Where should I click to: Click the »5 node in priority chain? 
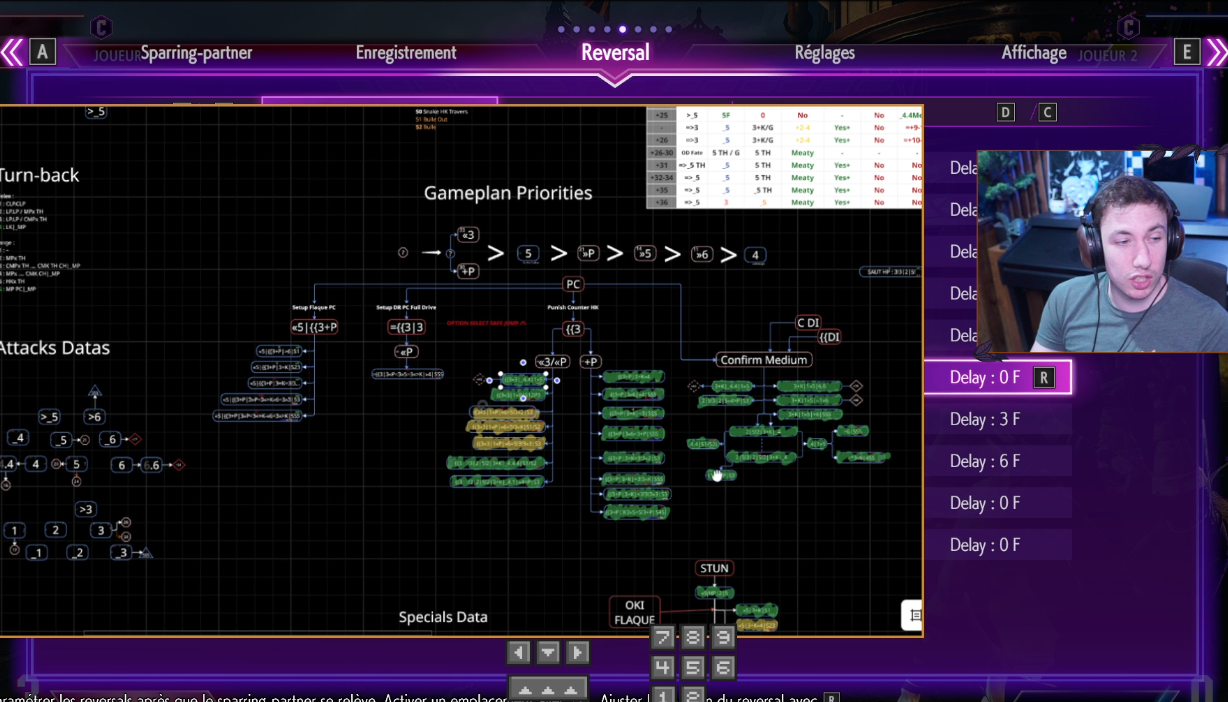pos(644,254)
